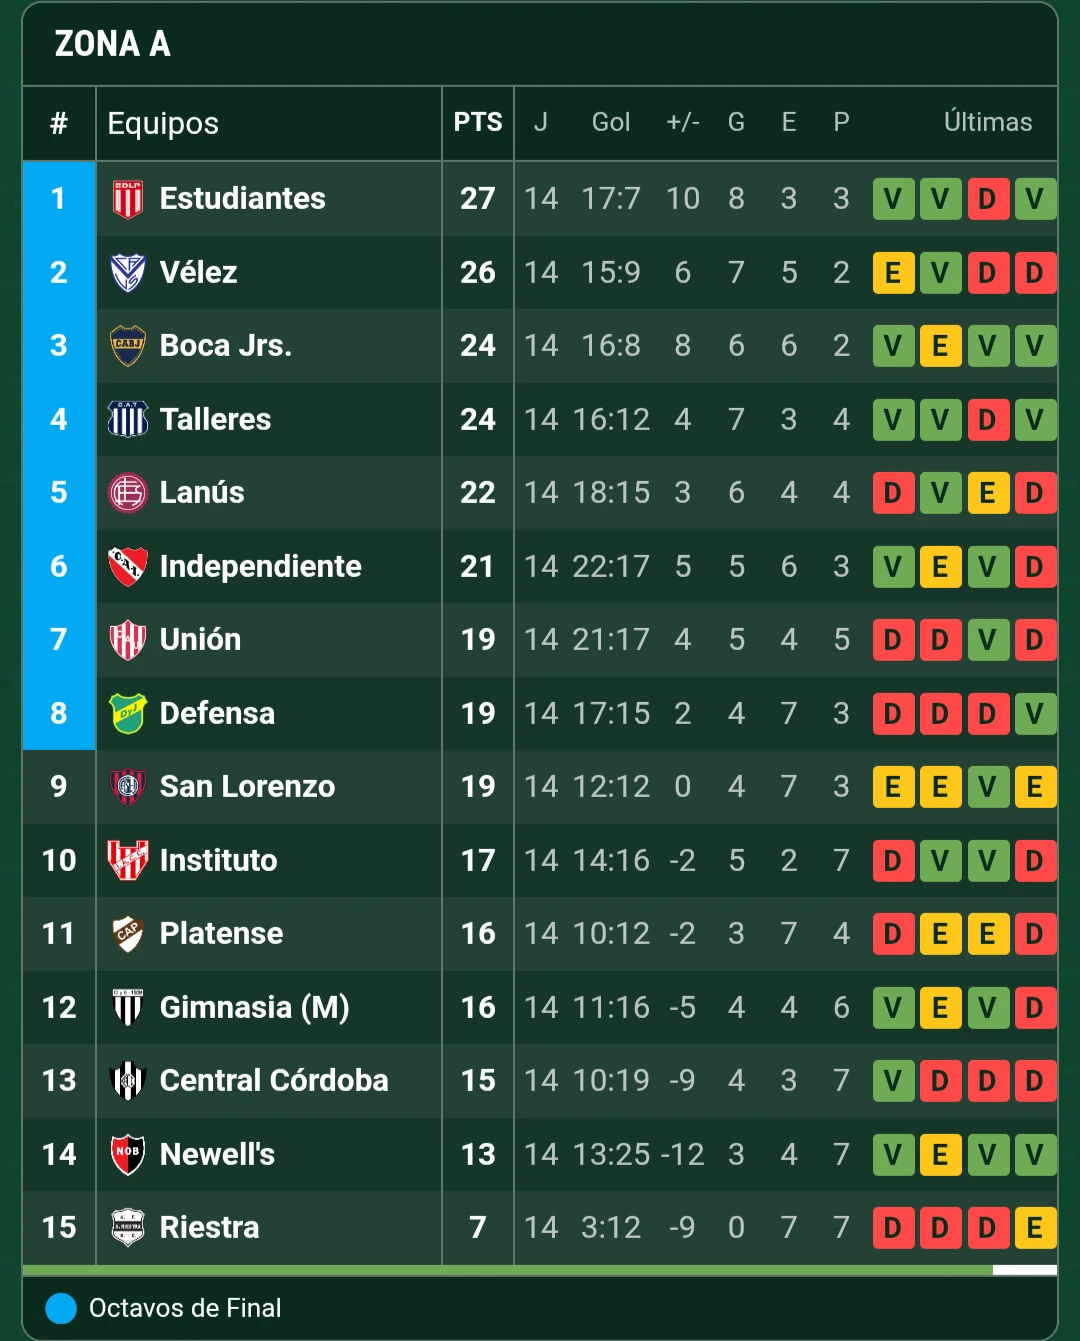Open the Defensa team page link
Screen dimensions: 1080x1341
217,713
